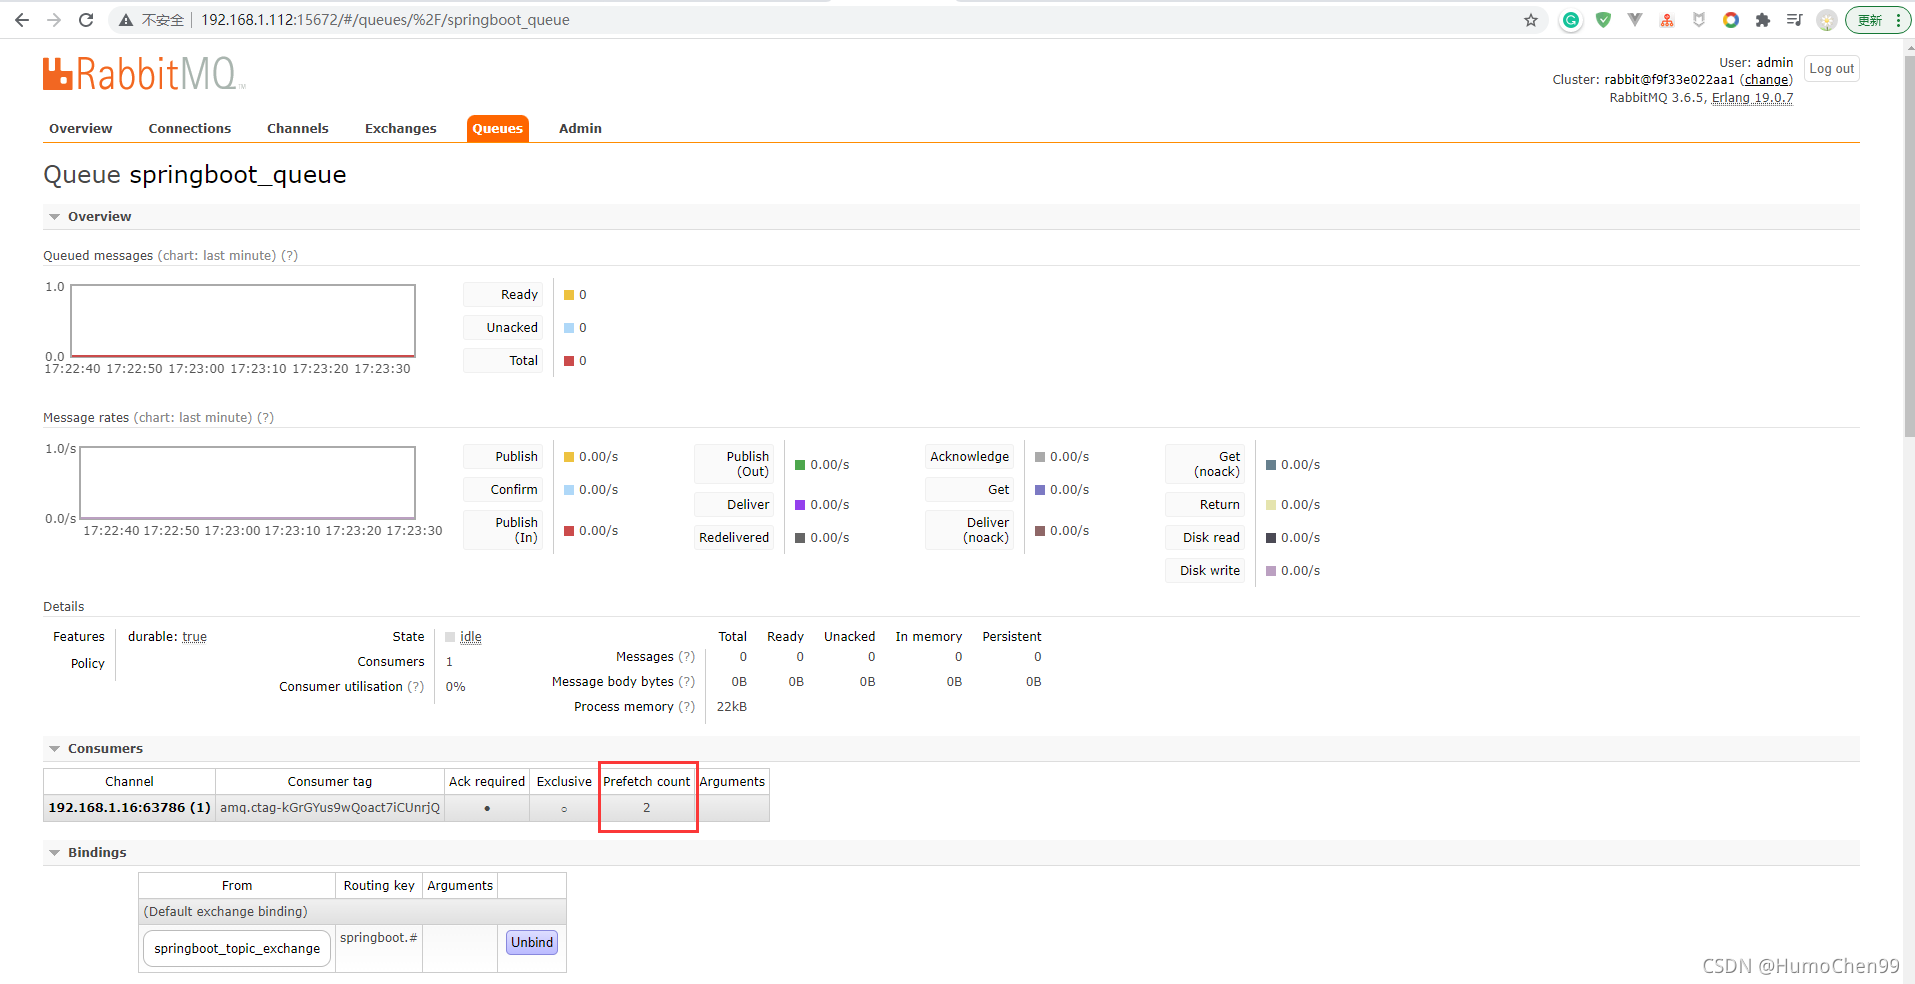Click the light blue Unacked swatch
This screenshot has width=1915, height=984.
tap(569, 328)
